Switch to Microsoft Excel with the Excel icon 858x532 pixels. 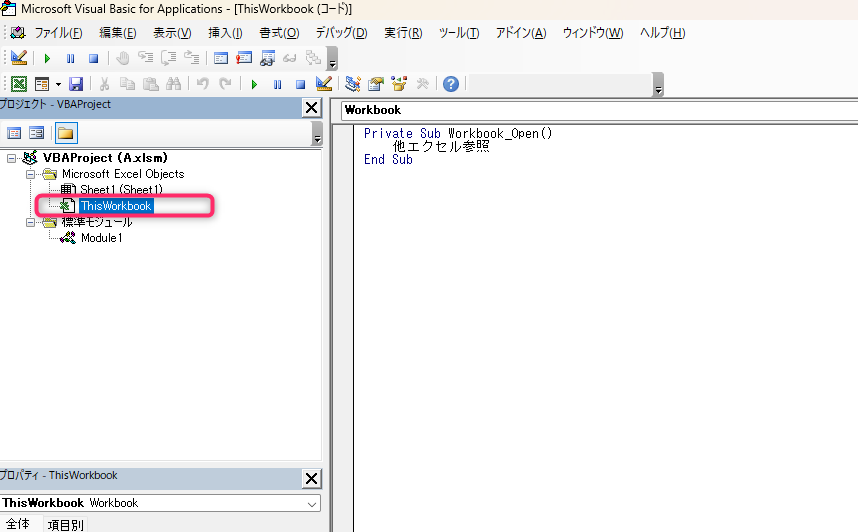click(x=19, y=84)
